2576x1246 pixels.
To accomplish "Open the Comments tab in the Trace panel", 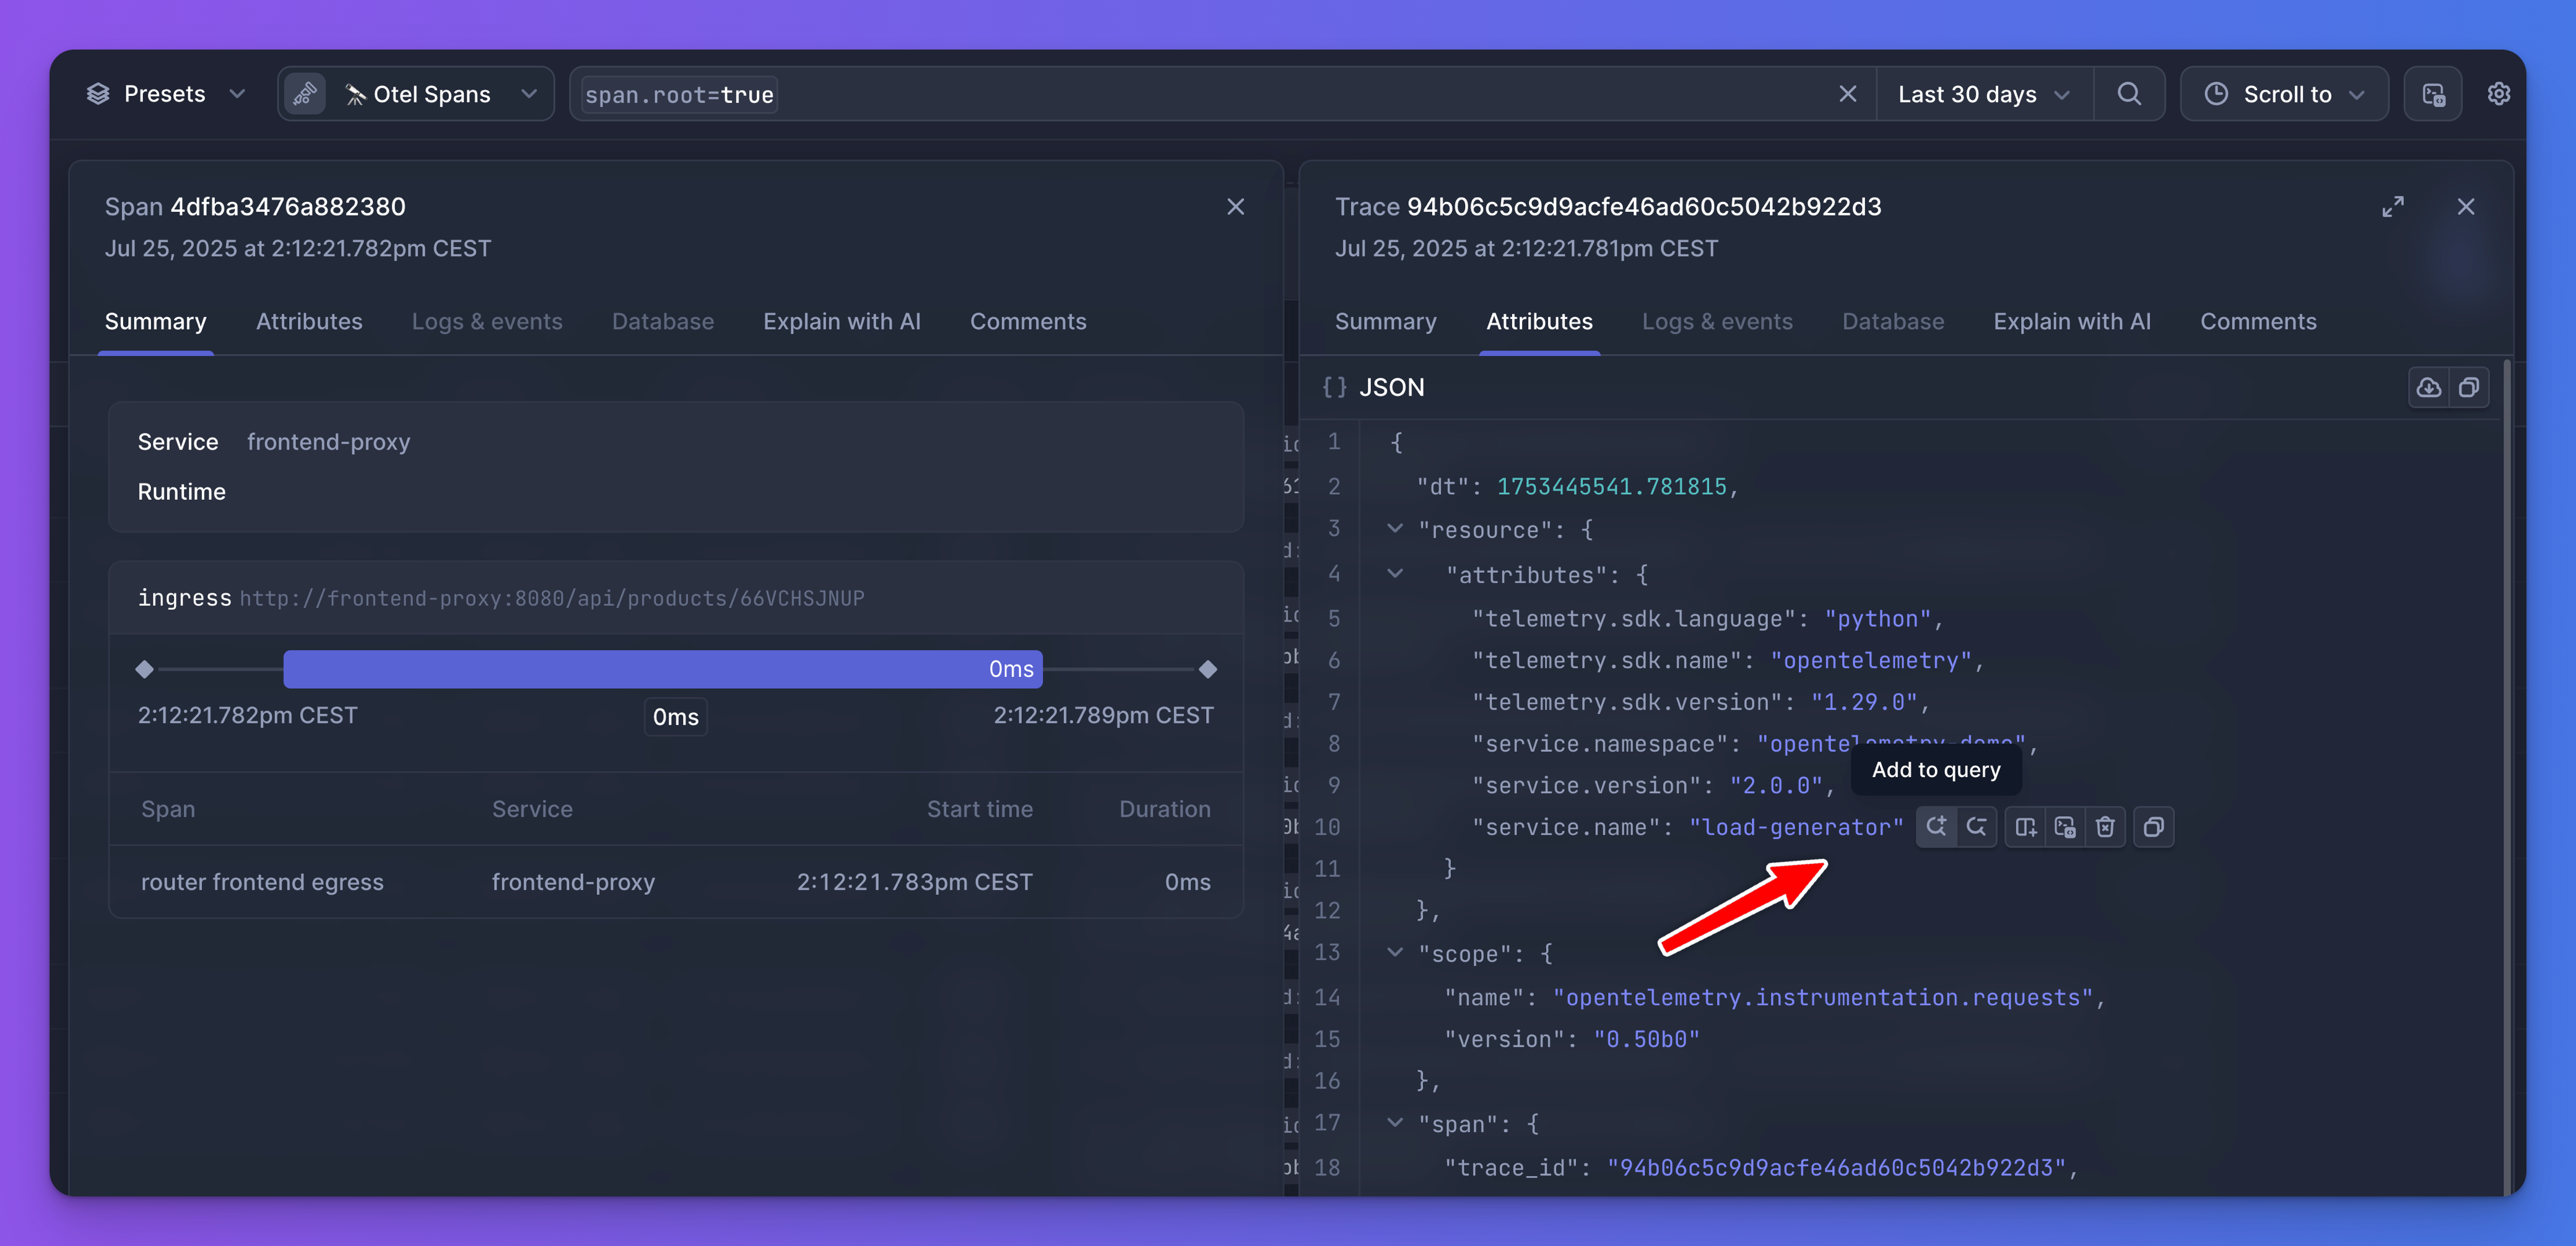I will click(x=2258, y=322).
